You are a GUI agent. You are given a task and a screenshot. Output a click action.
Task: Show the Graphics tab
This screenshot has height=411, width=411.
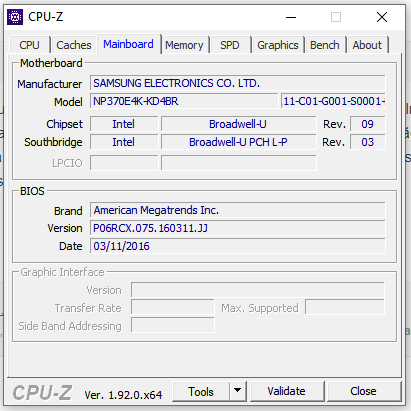click(x=278, y=45)
